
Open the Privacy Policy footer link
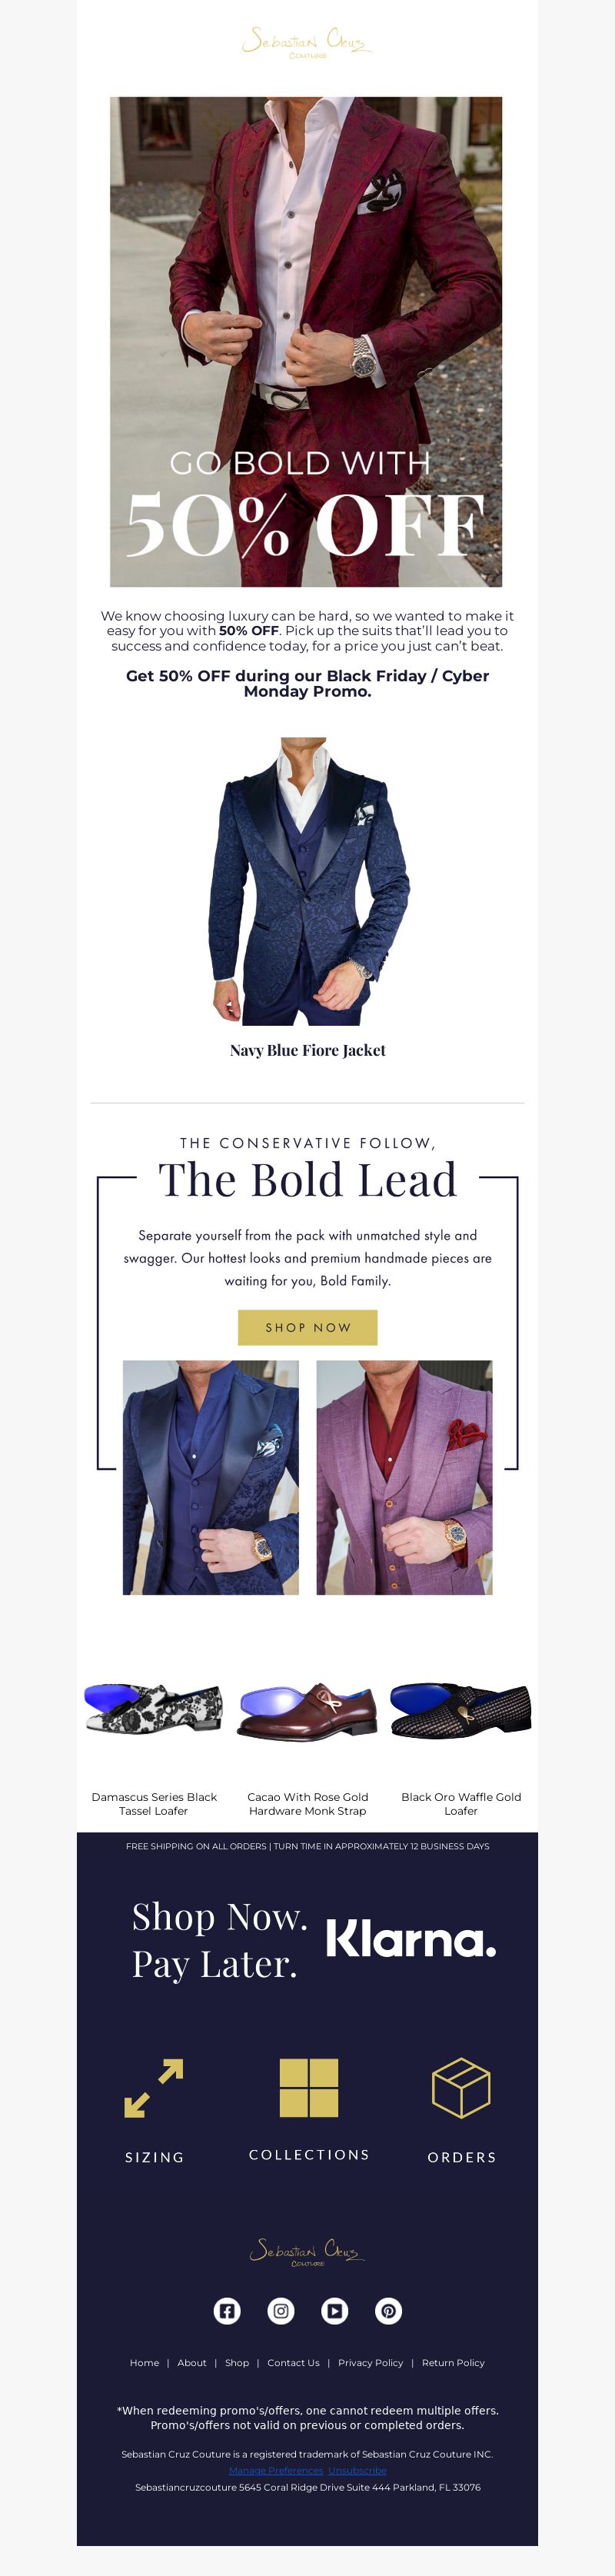click(370, 2362)
